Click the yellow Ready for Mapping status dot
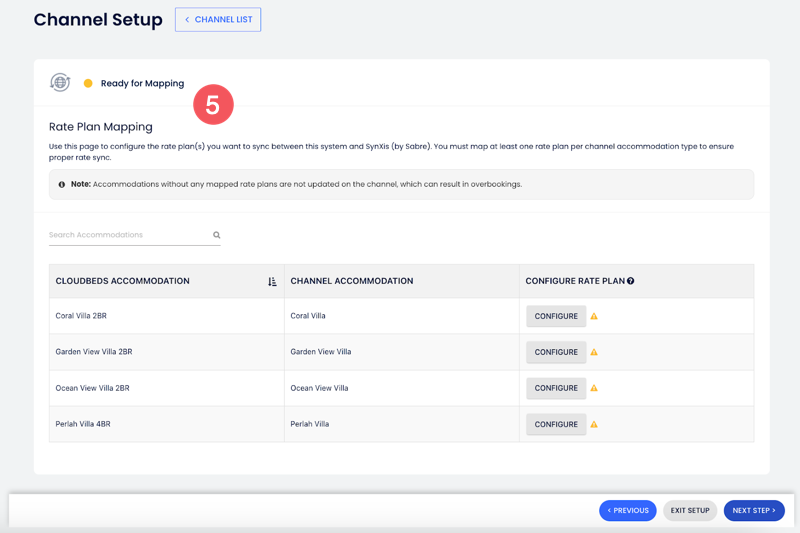 (x=88, y=84)
